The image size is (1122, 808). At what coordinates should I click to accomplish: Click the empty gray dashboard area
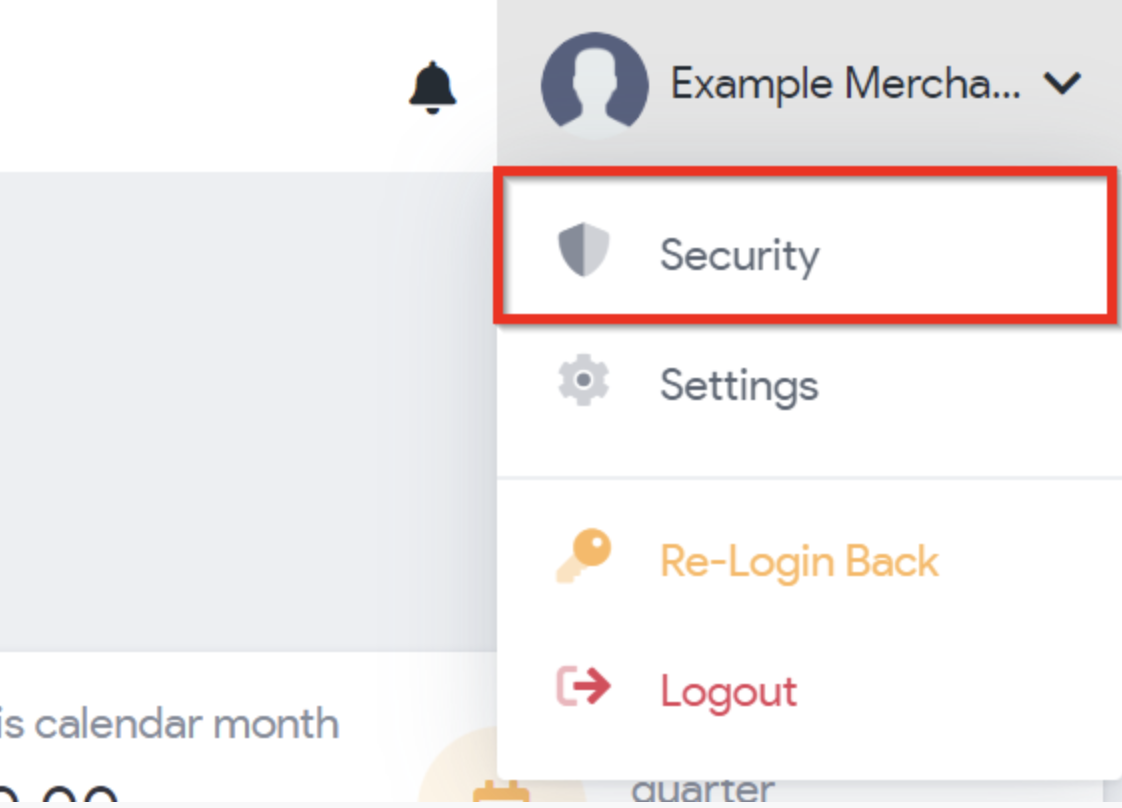click(248, 412)
